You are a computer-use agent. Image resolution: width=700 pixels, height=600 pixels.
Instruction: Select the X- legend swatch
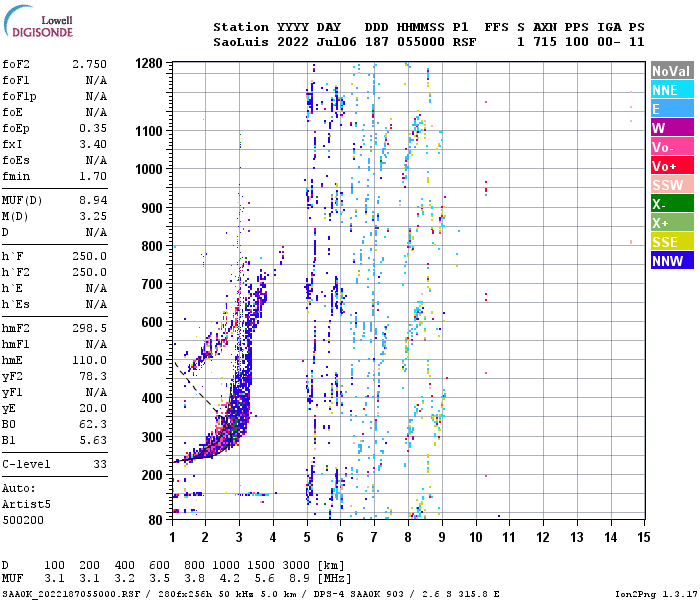click(x=672, y=204)
